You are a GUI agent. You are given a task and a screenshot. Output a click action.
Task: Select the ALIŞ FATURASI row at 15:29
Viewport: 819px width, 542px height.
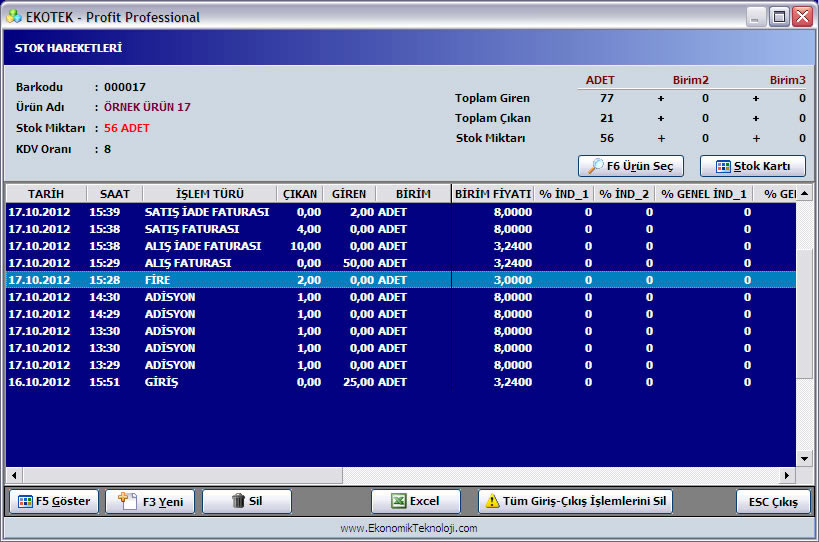[401, 263]
